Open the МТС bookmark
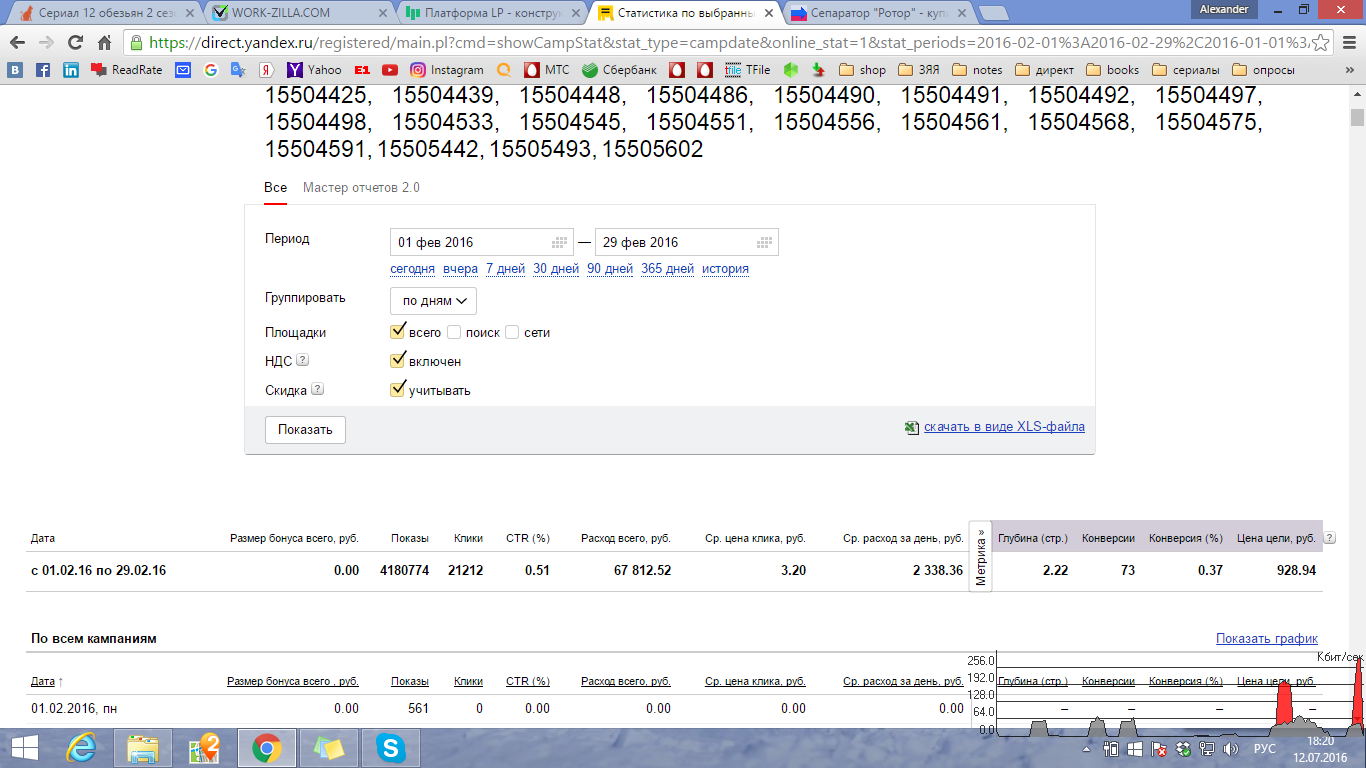Screen dimensions: 1366x768 547,70
